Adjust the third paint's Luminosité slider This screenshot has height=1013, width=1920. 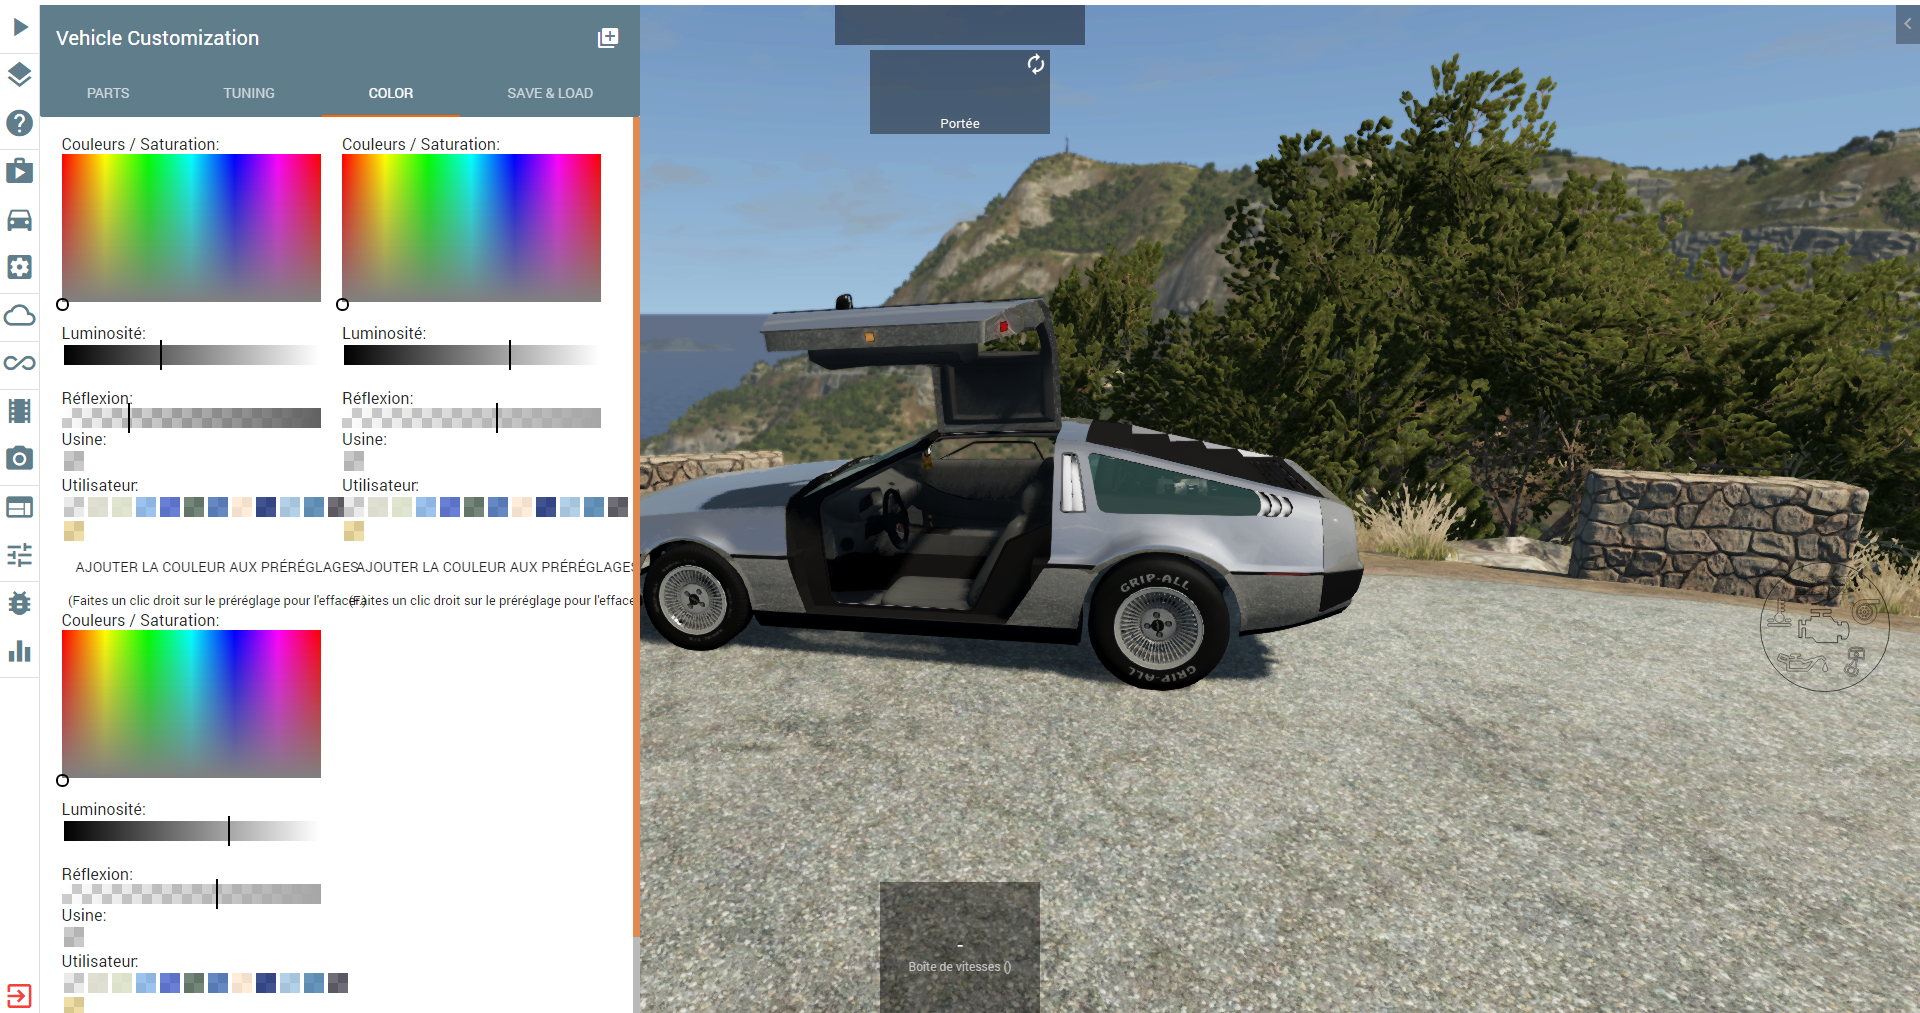(191, 831)
